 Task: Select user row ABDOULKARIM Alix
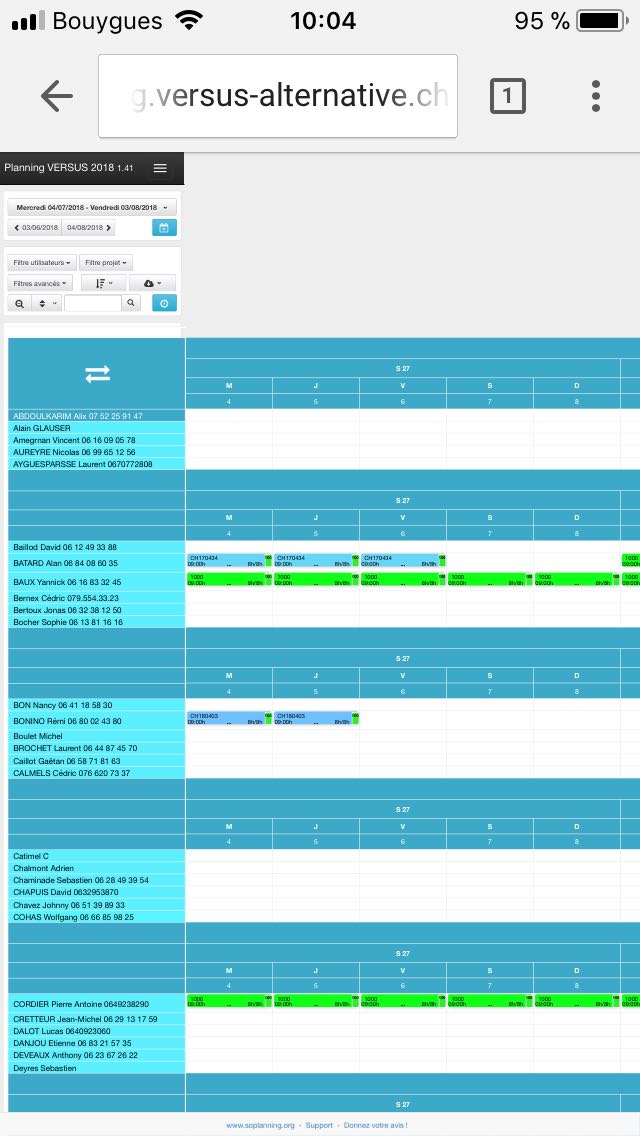tap(96, 416)
